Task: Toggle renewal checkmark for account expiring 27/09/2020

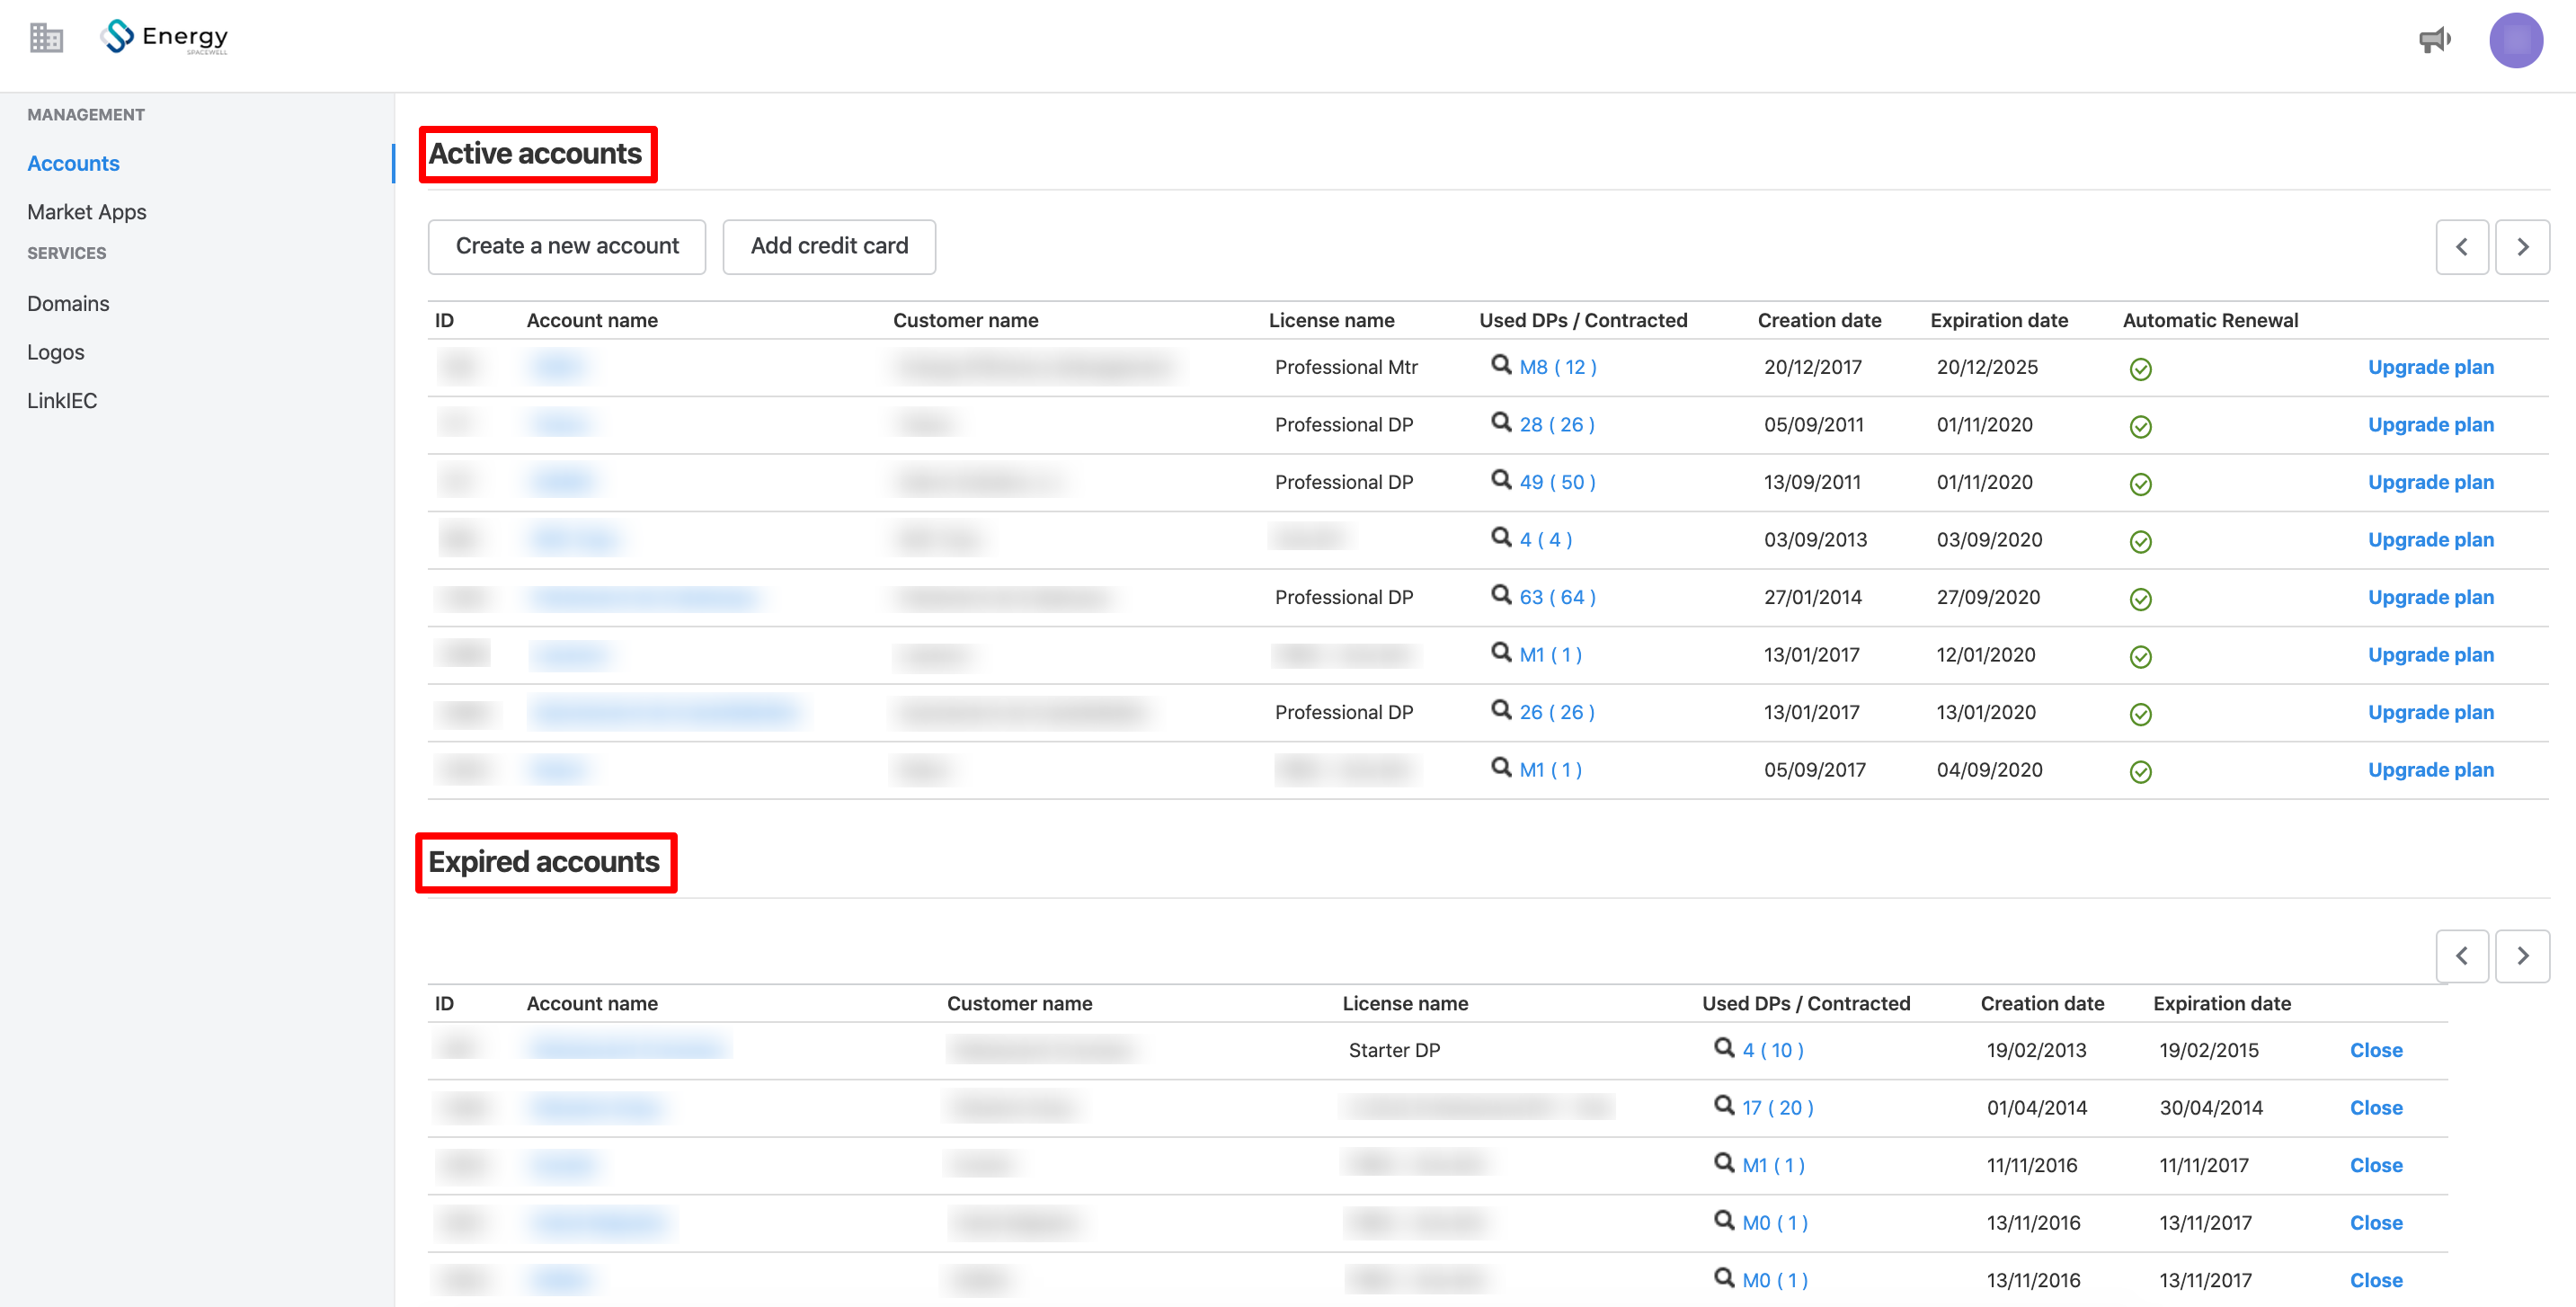Action: click(x=2140, y=599)
